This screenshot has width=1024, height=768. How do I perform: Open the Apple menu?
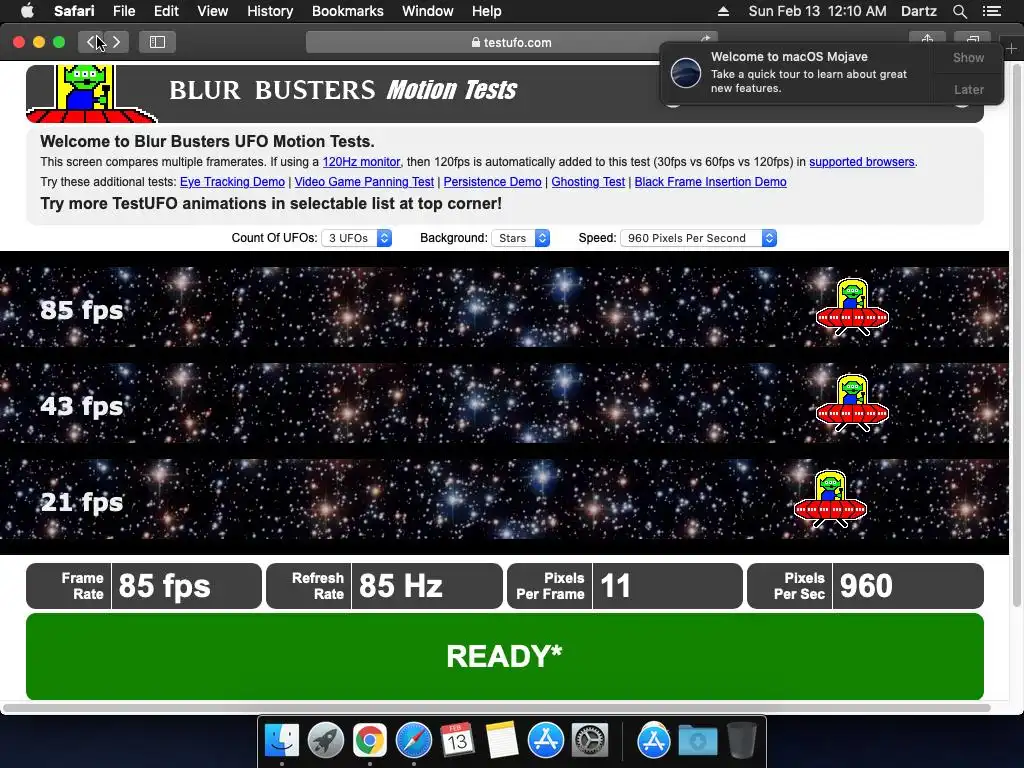[27, 11]
